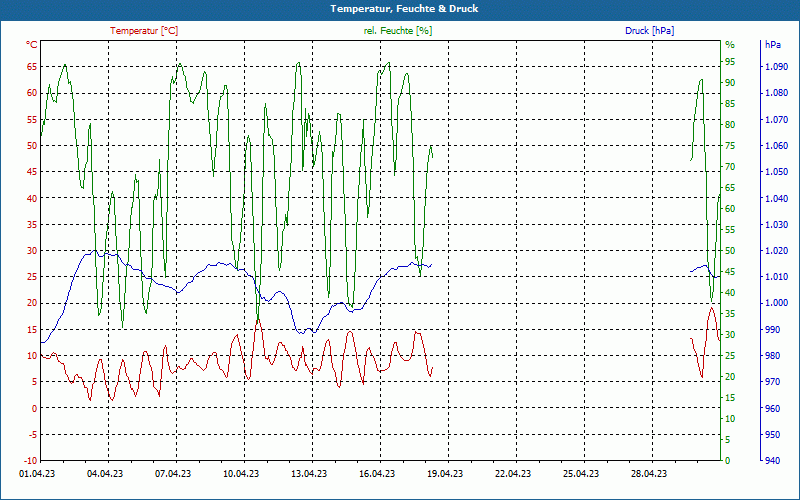
Task: Click the blue 'hPa' axis unit label
Action: [x=773, y=45]
